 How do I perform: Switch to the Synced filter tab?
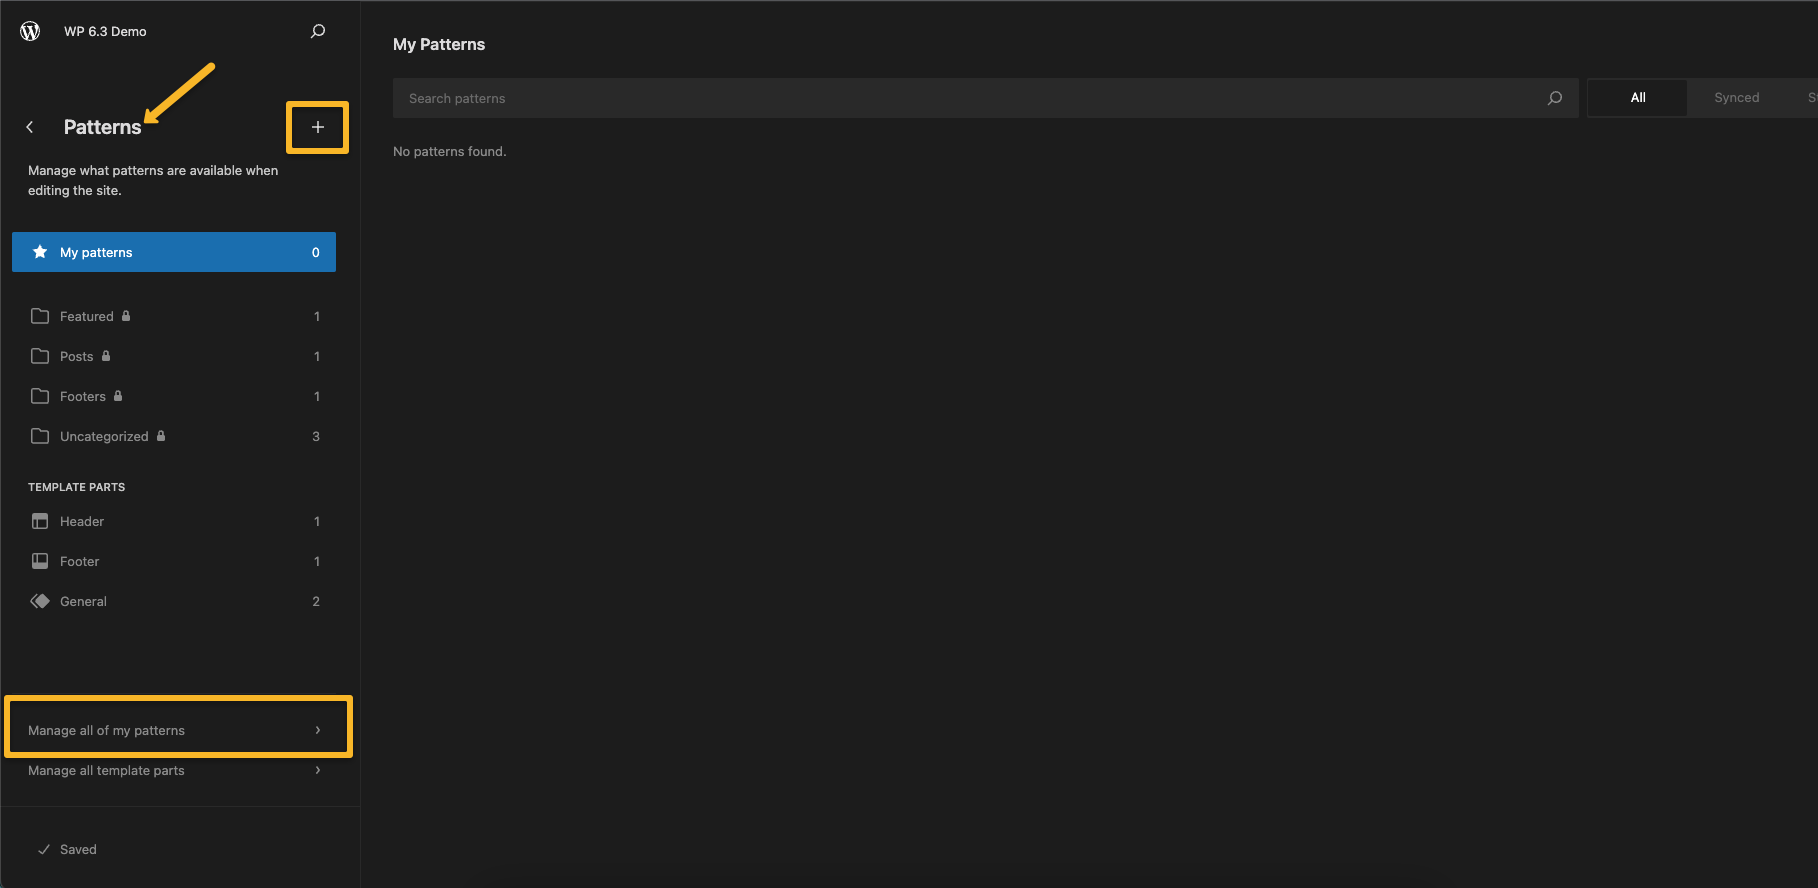coord(1737,98)
